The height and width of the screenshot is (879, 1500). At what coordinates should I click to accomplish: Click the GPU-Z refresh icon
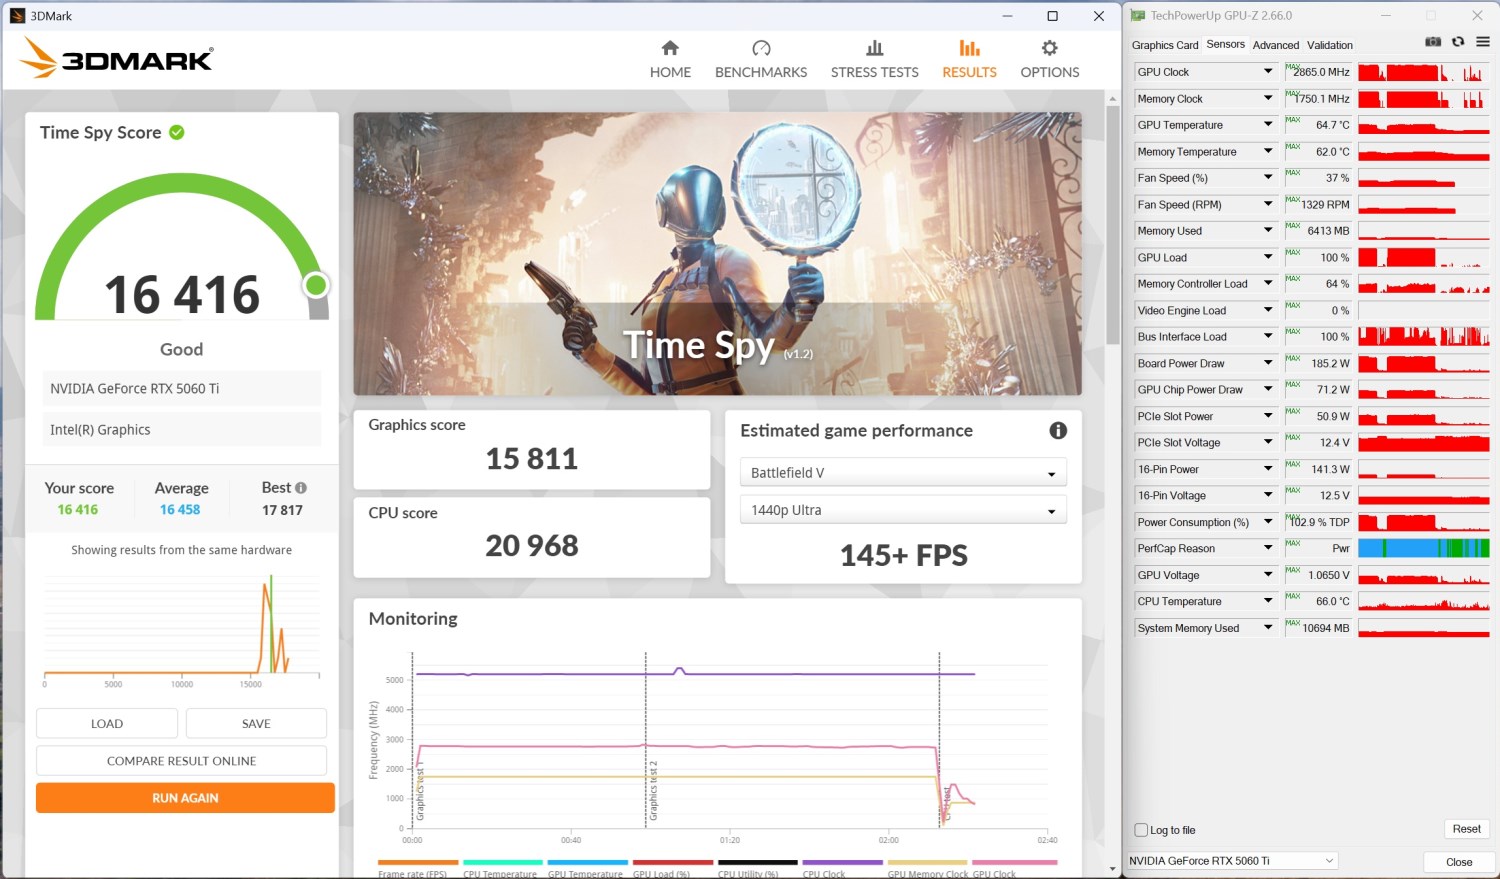click(x=1458, y=42)
